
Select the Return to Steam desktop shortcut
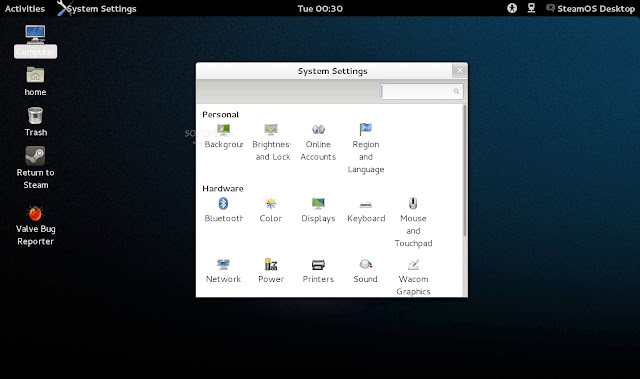click(x=36, y=168)
